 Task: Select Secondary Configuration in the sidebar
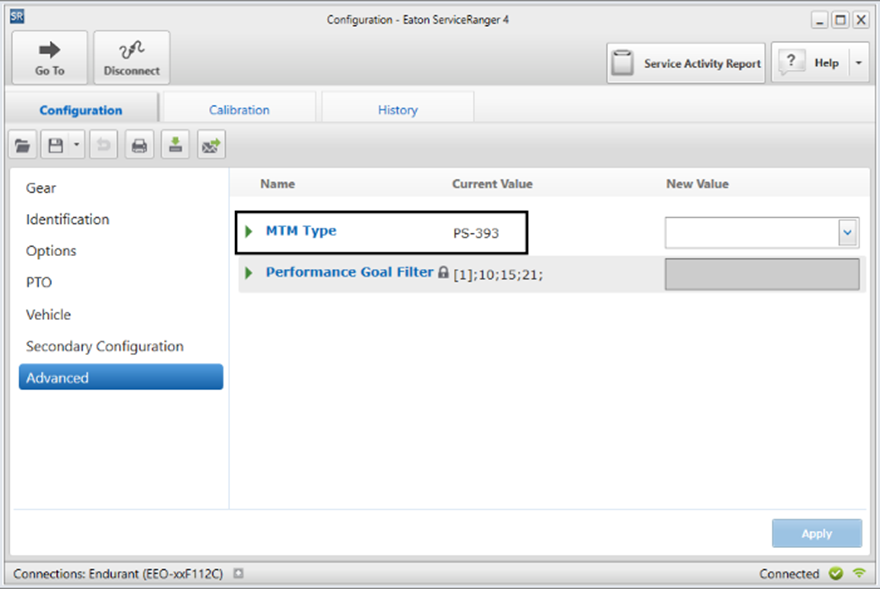click(105, 346)
